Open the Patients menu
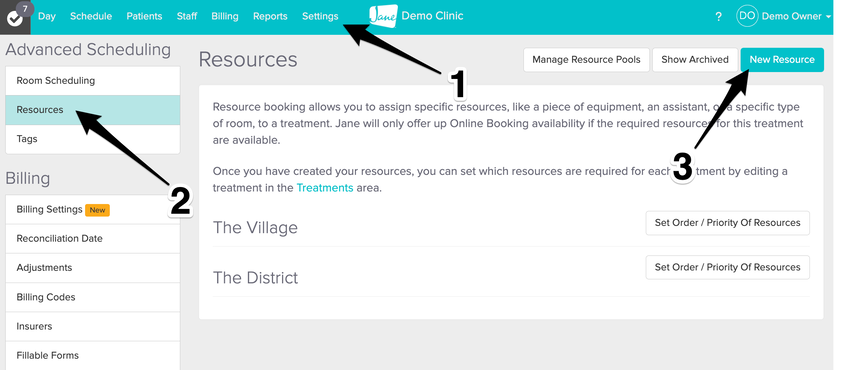This screenshot has width=850, height=370. pyautogui.click(x=144, y=16)
